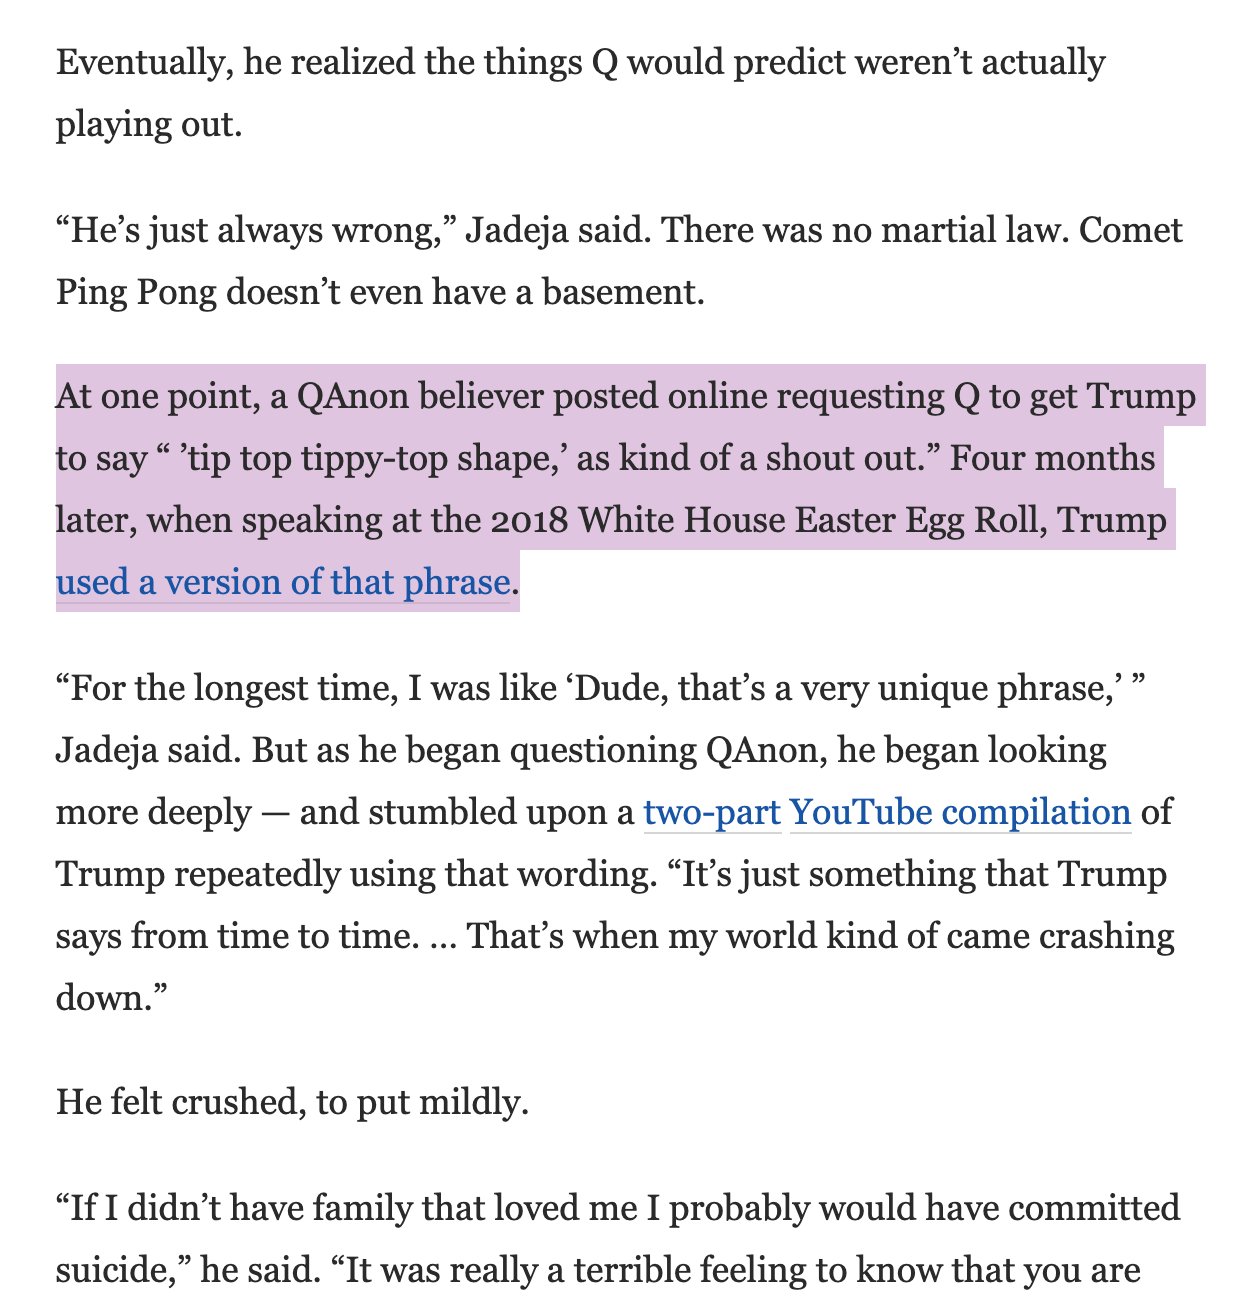
Task: Click the words 'playing out.'
Action: point(149,125)
